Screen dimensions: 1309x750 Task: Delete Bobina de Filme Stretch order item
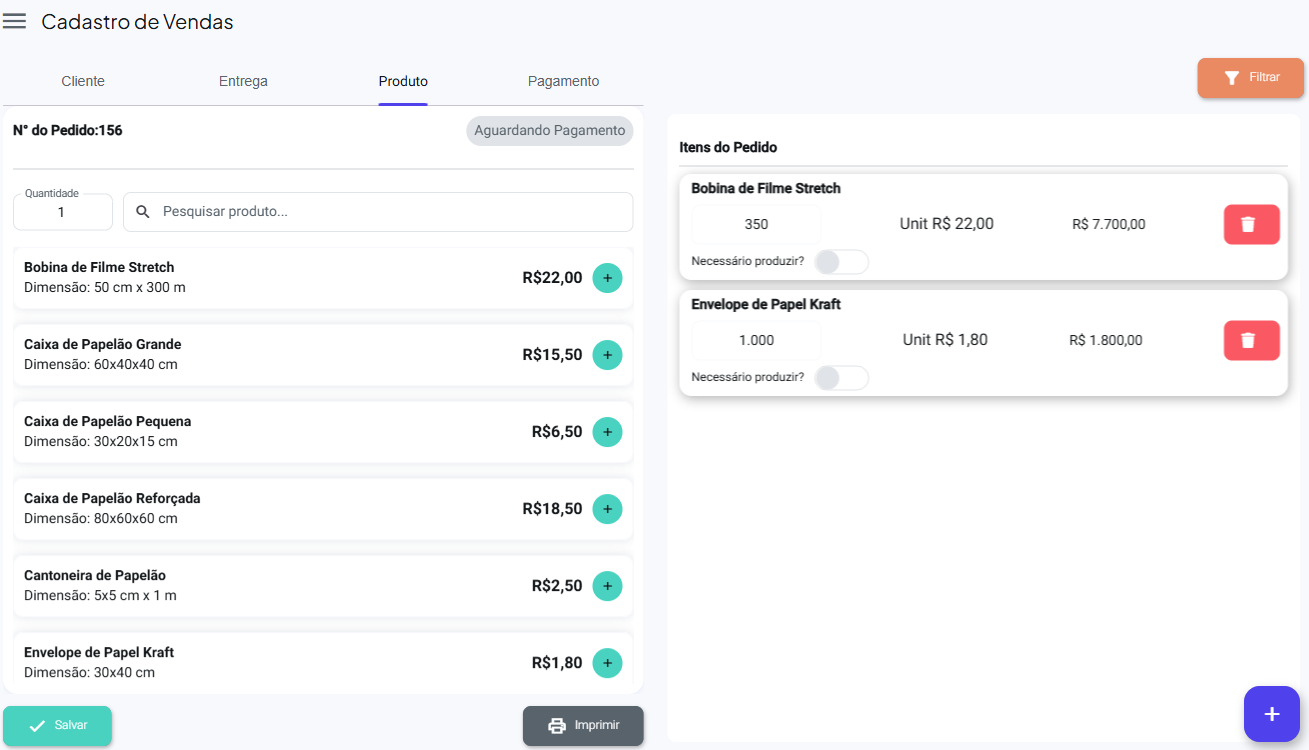[x=1251, y=224]
